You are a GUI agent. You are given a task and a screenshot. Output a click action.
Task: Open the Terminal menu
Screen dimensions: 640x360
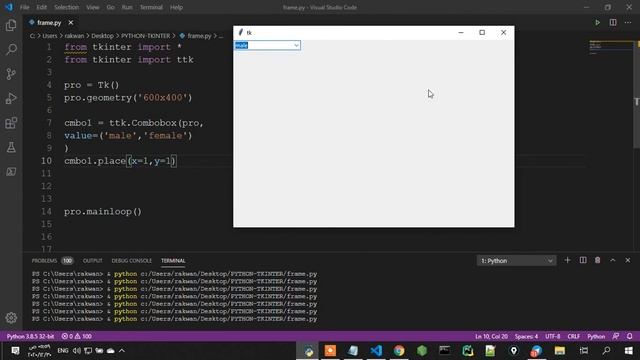151,7
